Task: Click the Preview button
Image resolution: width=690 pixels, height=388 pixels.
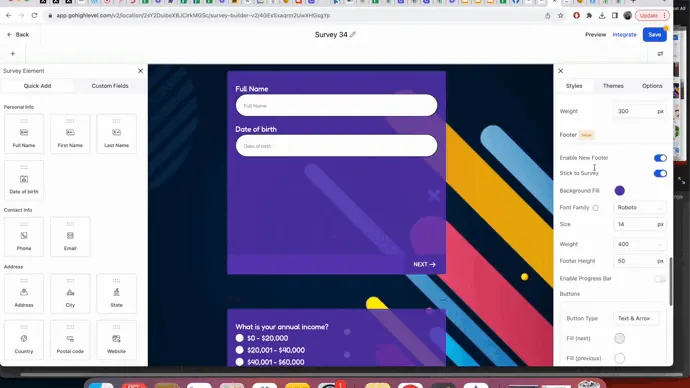Action: pos(595,34)
